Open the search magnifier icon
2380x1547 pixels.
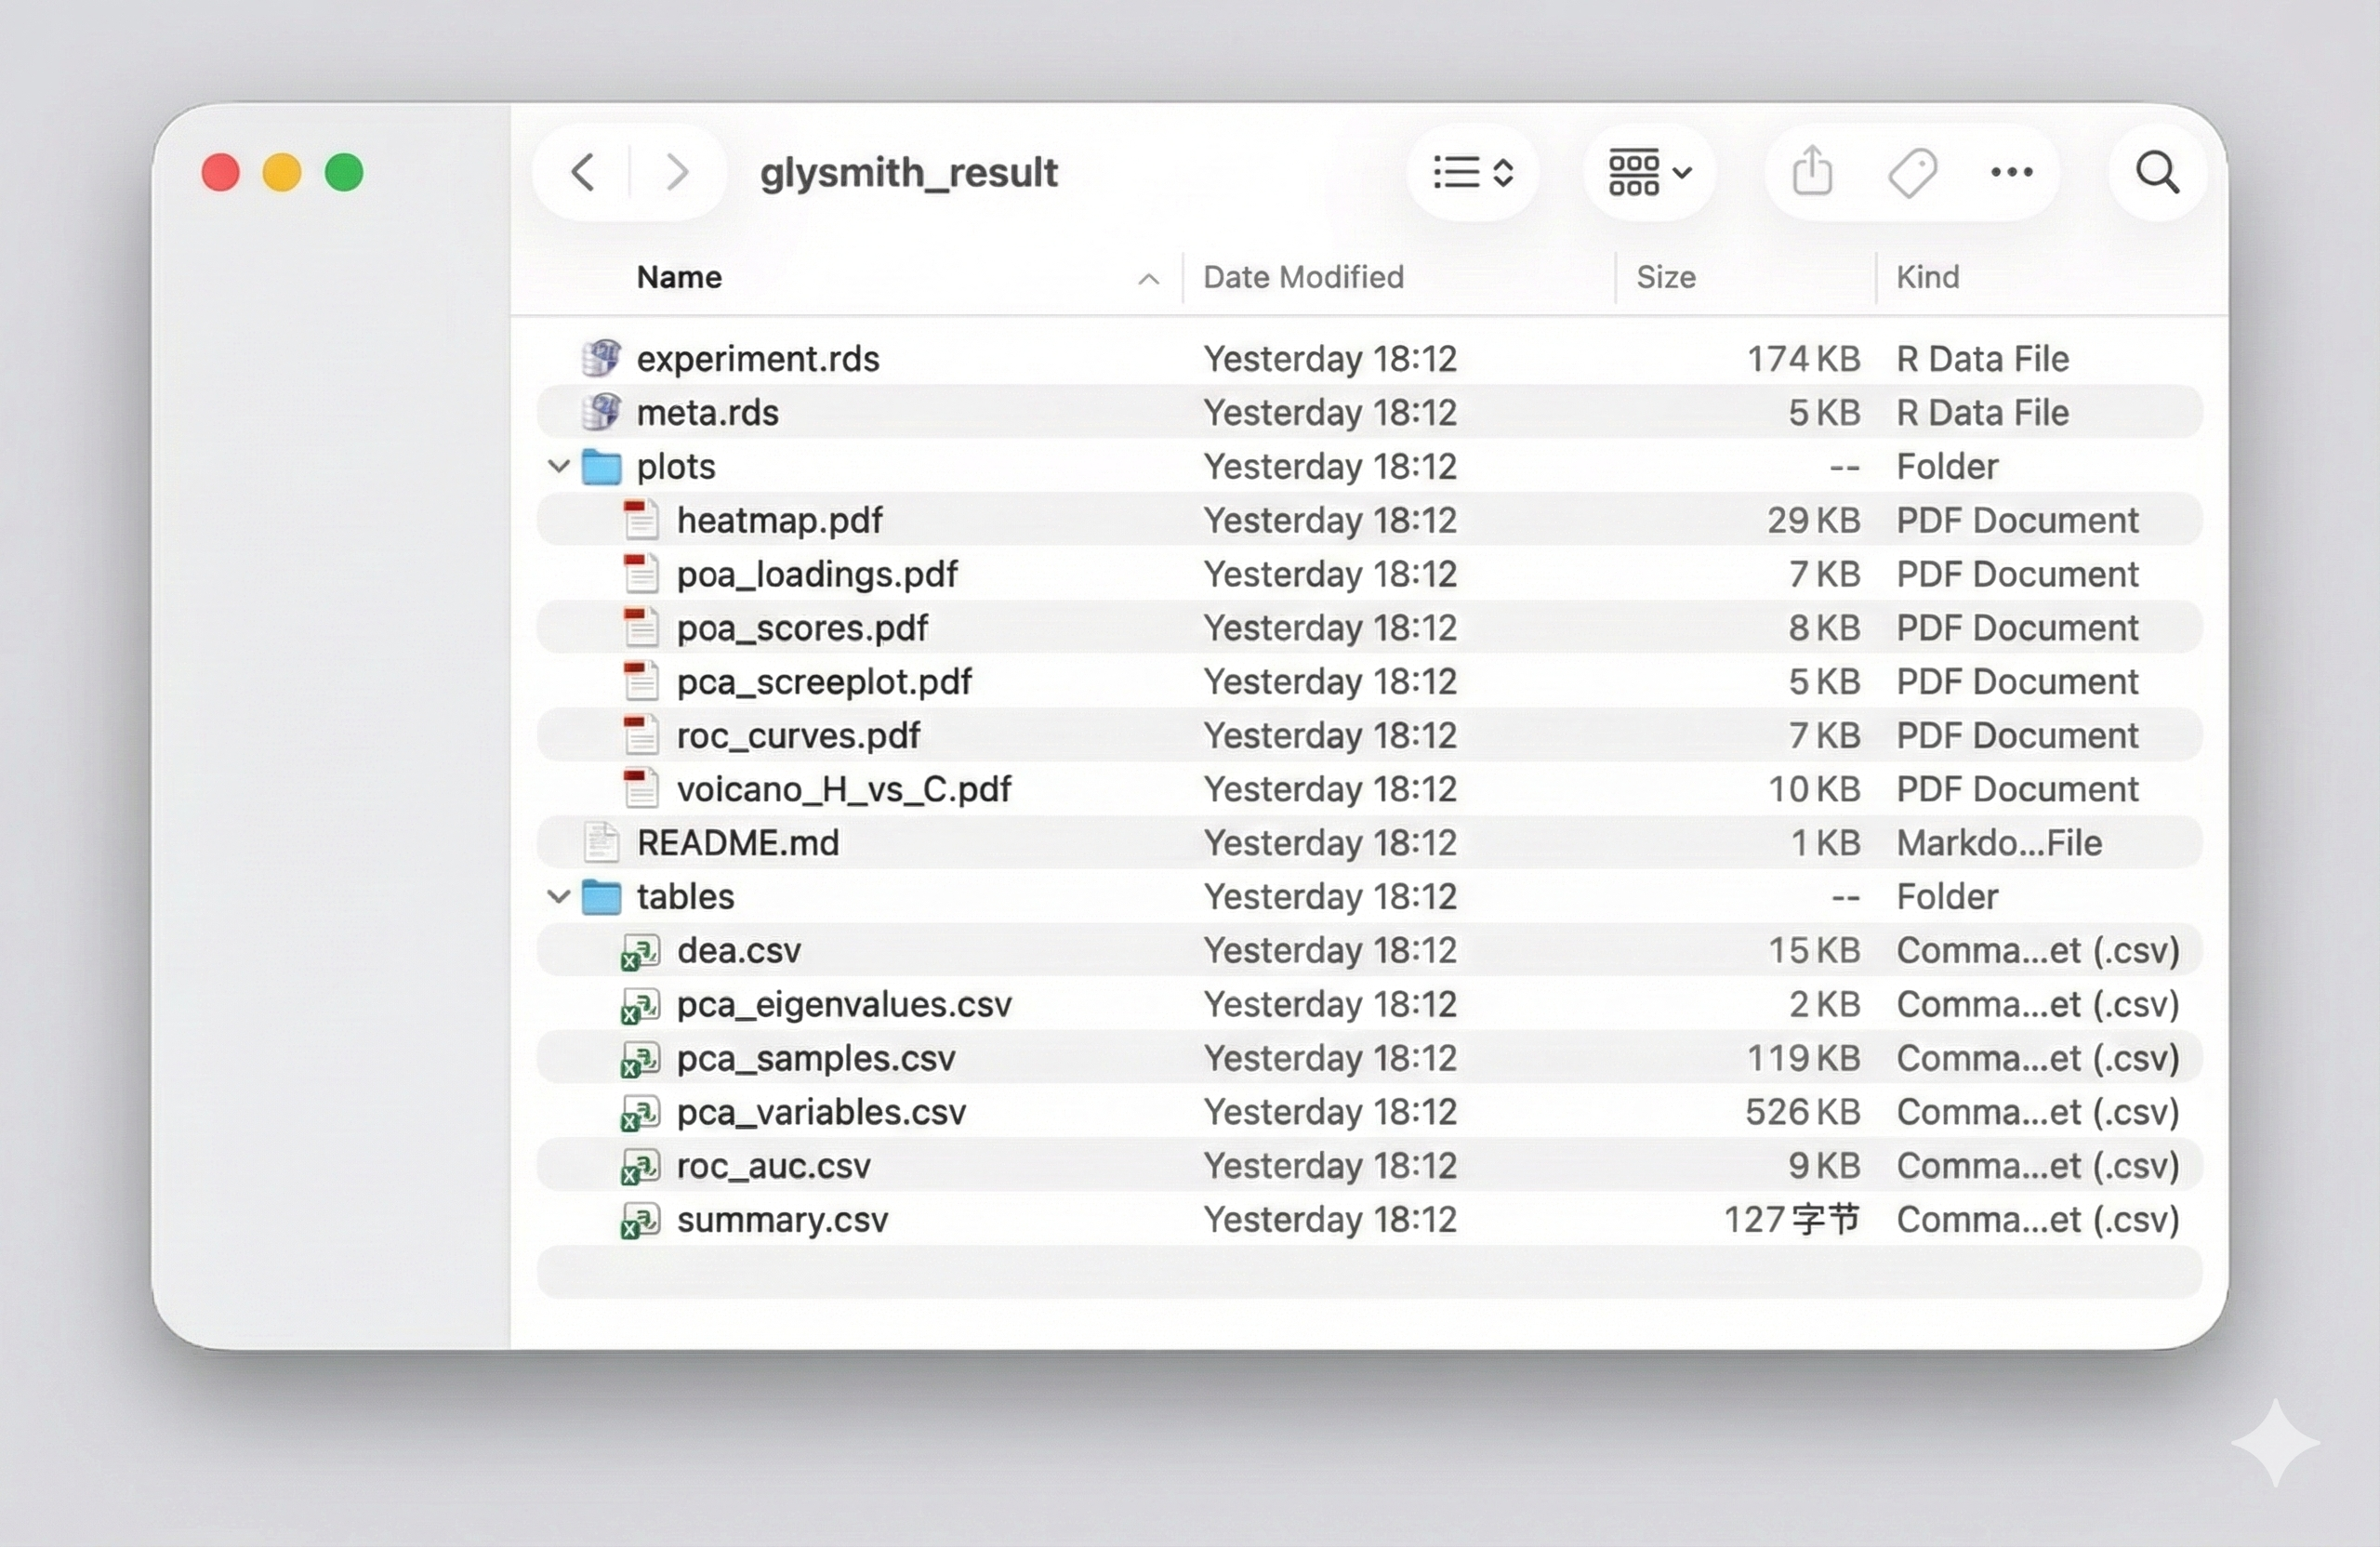tap(2157, 172)
